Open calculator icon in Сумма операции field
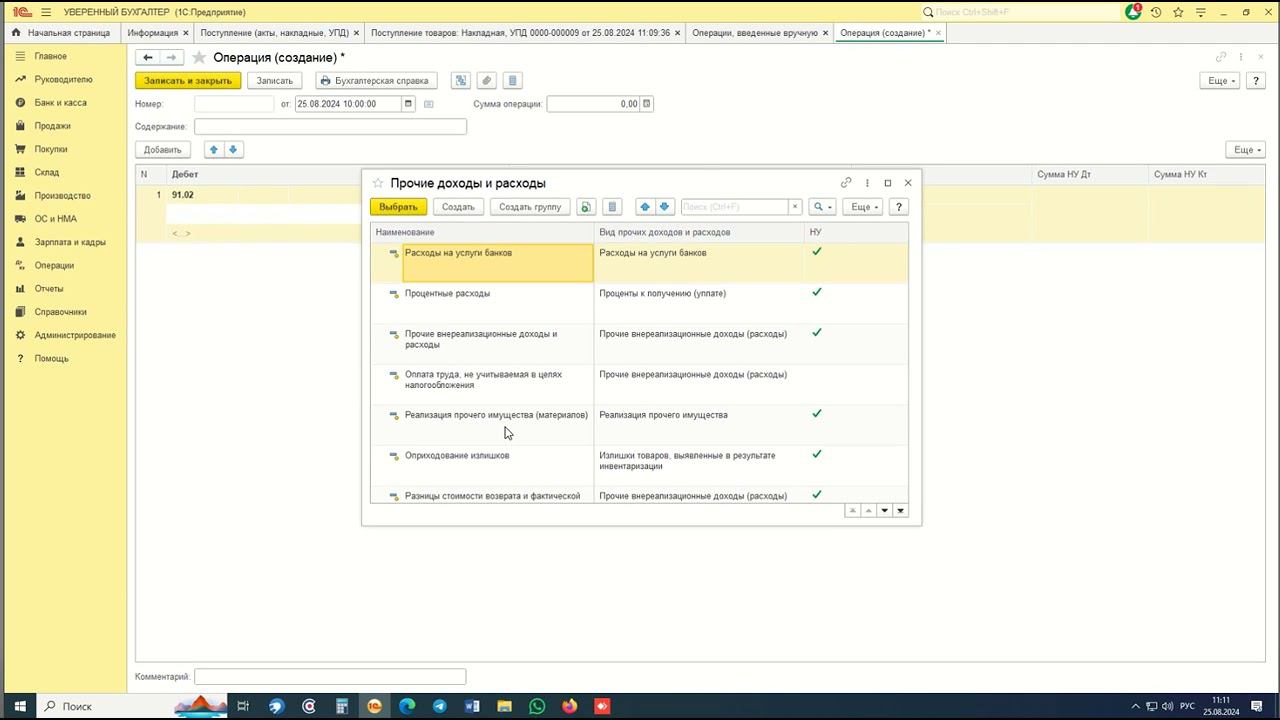Image resolution: width=1280 pixels, height=720 pixels. [647, 104]
